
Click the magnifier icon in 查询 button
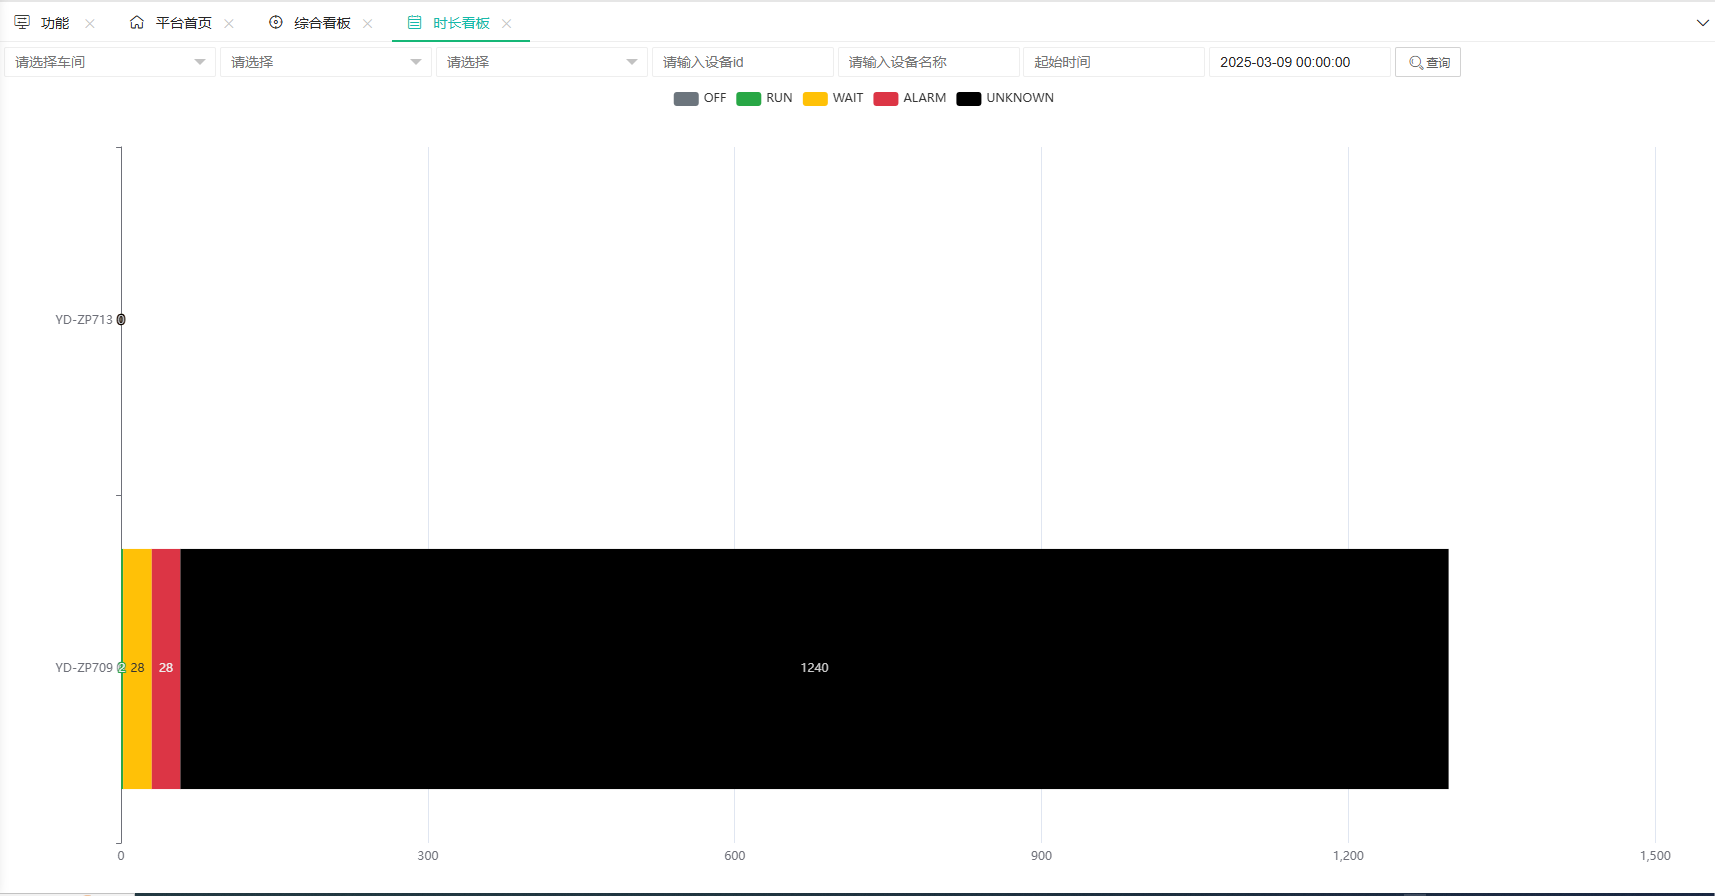(1416, 63)
